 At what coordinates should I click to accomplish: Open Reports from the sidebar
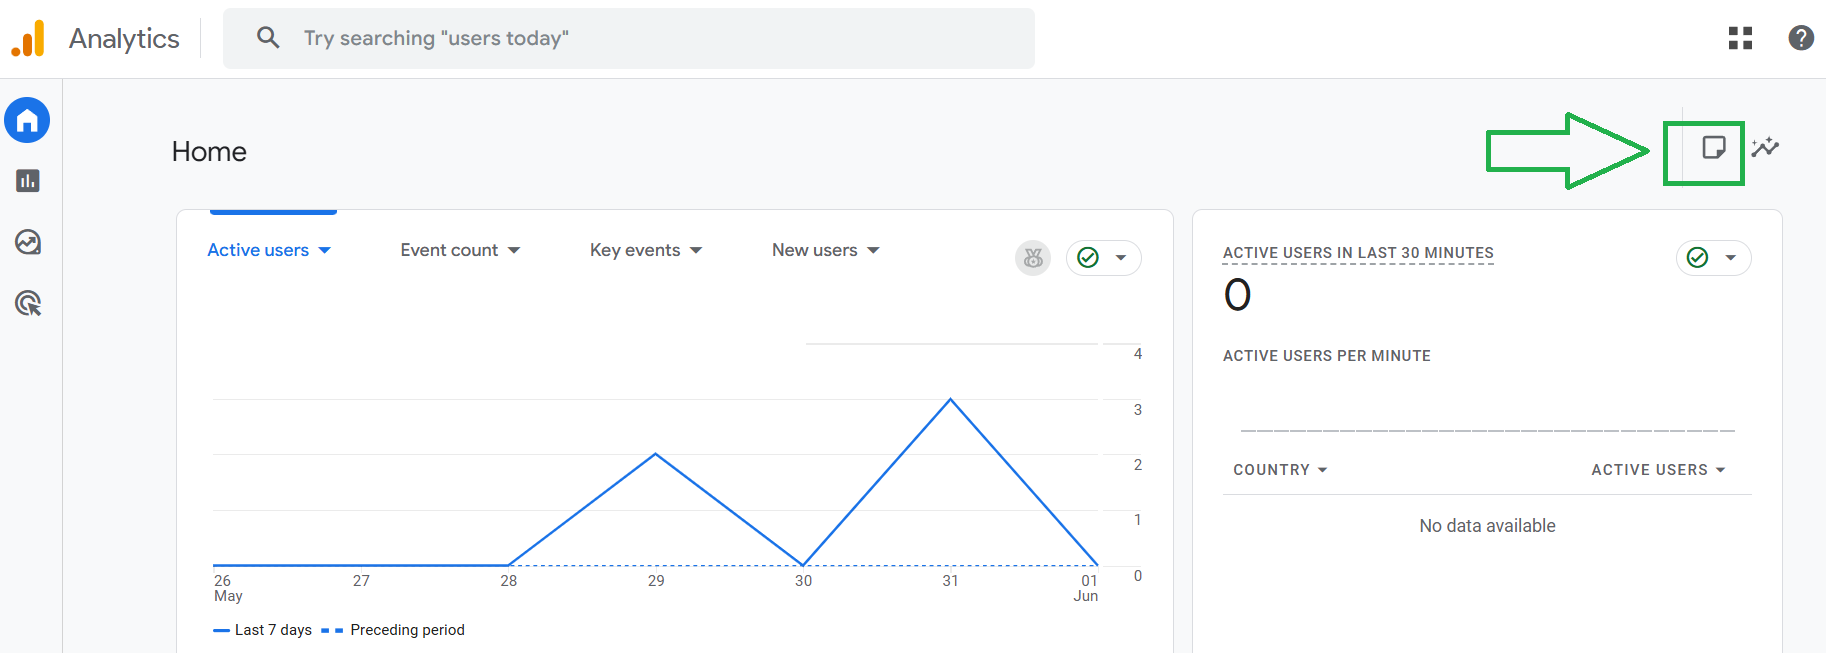(x=27, y=181)
